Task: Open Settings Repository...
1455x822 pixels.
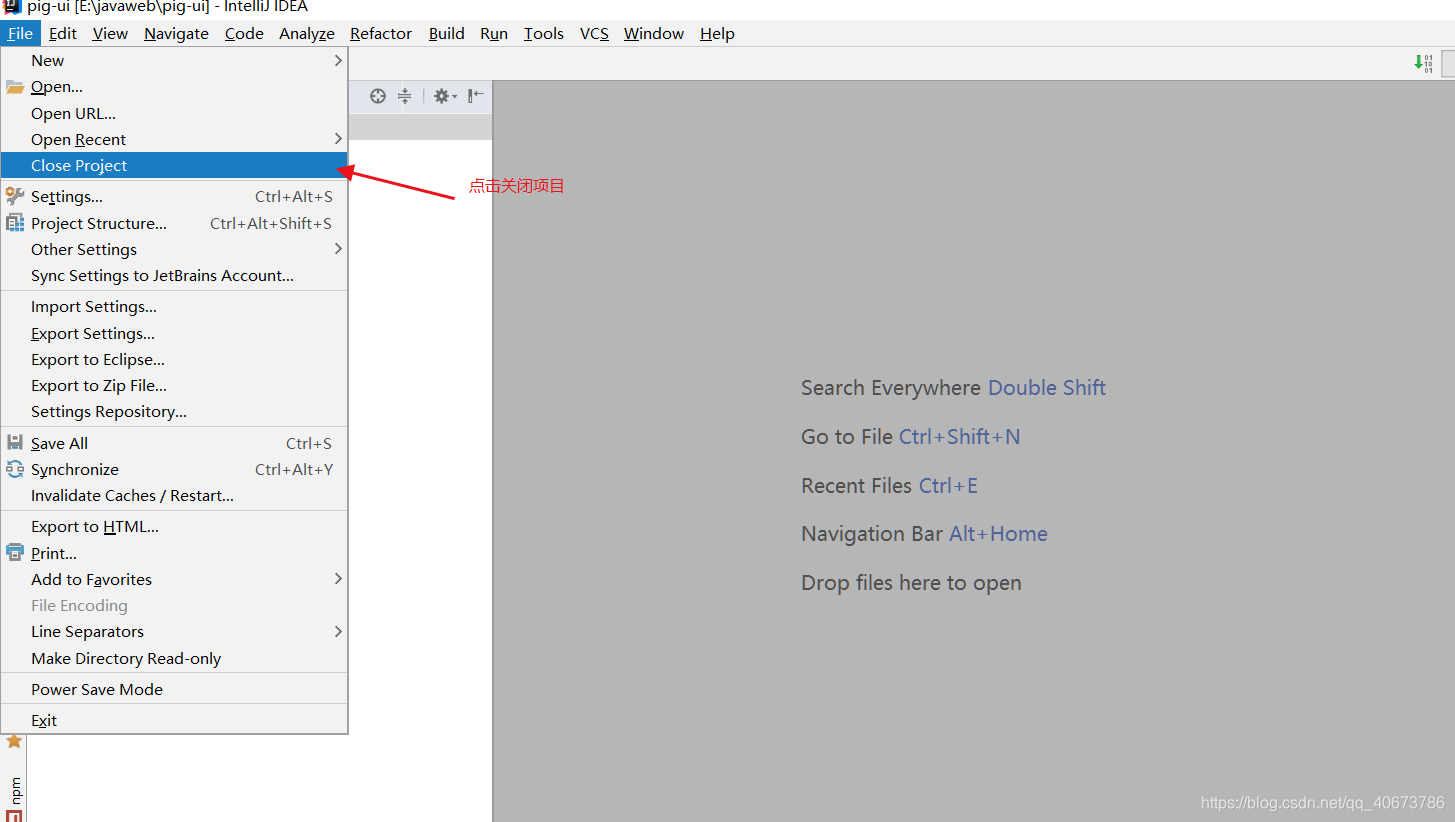Action: pyautogui.click(x=174, y=411)
